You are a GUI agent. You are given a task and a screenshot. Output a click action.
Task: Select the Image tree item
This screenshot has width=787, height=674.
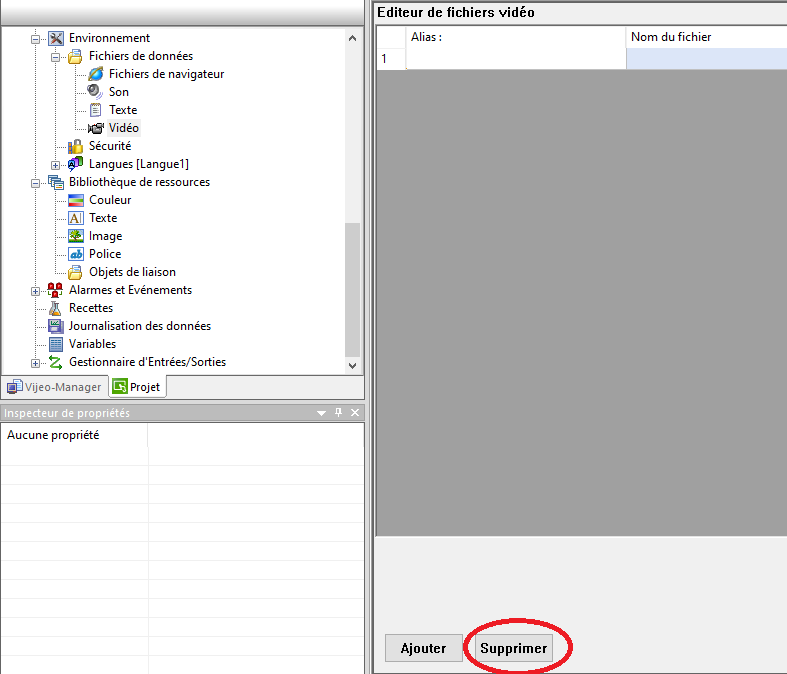105,236
